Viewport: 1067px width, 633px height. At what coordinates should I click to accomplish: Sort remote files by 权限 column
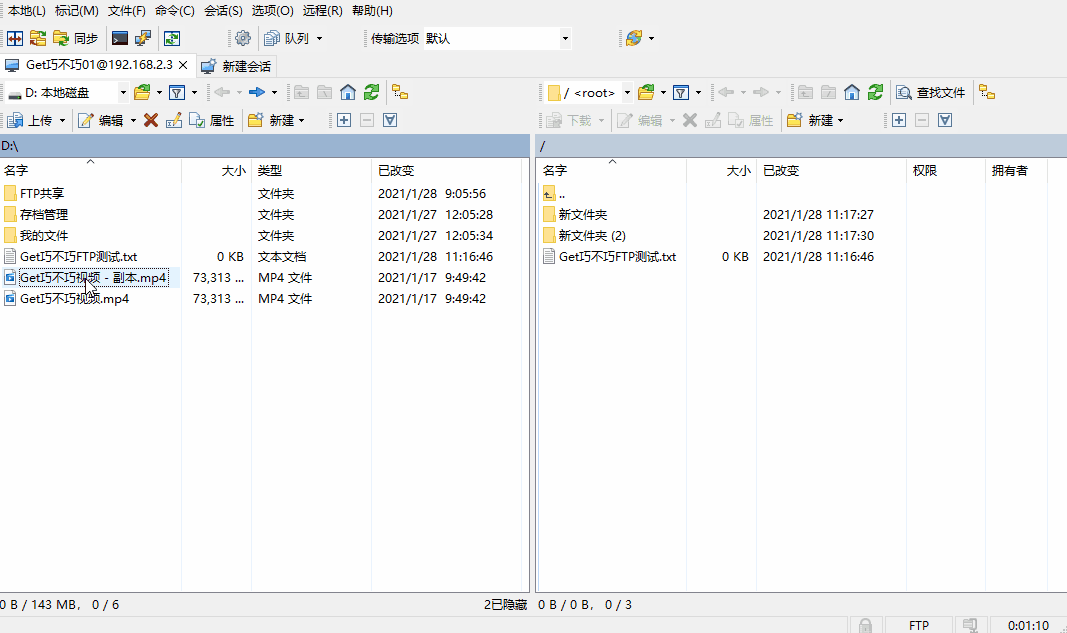[946, 170]
